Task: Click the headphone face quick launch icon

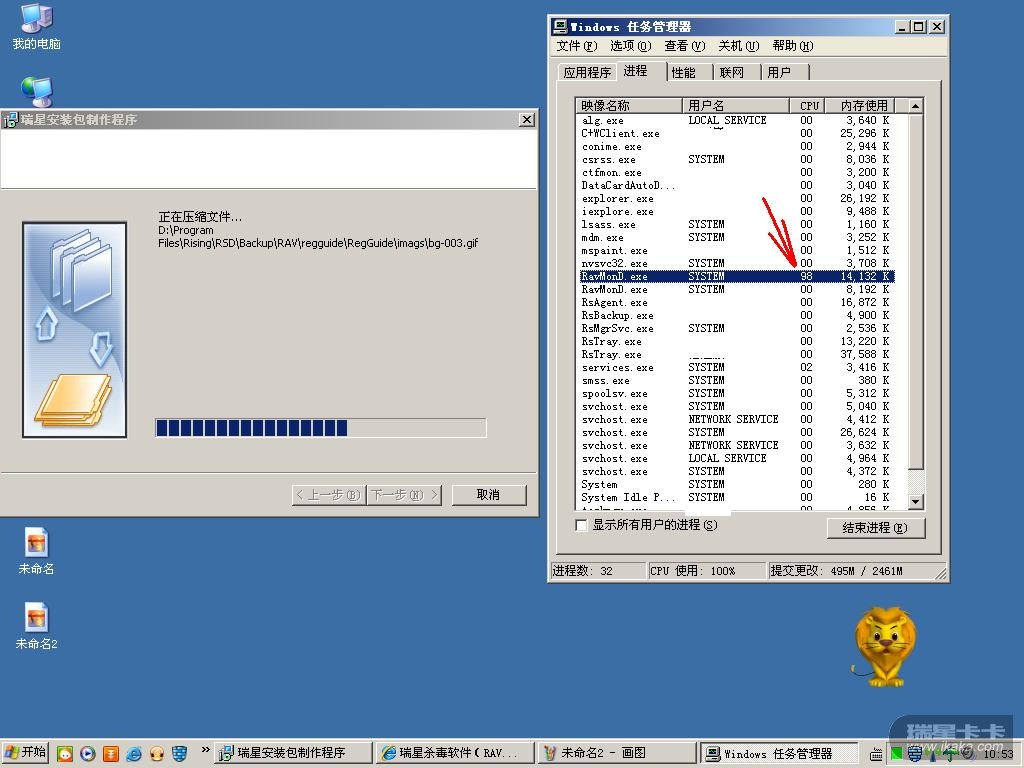Action: pos(157,753)
